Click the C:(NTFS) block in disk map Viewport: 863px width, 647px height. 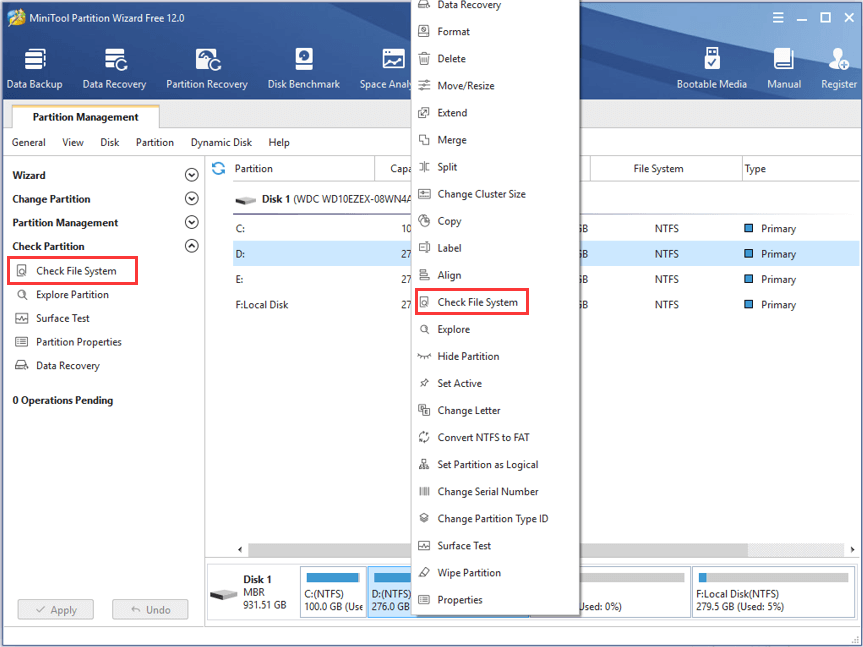coord(334,592)
